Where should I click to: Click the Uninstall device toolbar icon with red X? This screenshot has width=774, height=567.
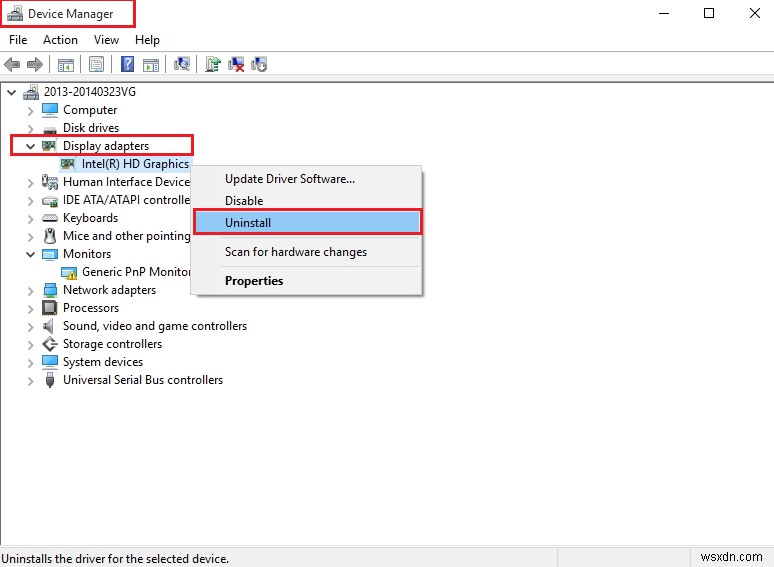coord(236,64)
